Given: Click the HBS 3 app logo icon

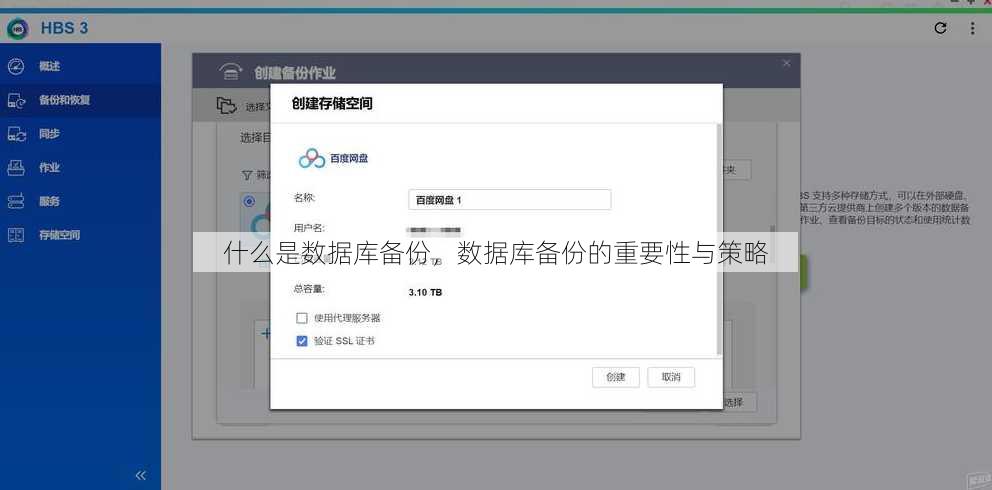Looking at the screenshot, I should [x=18, y=28].
